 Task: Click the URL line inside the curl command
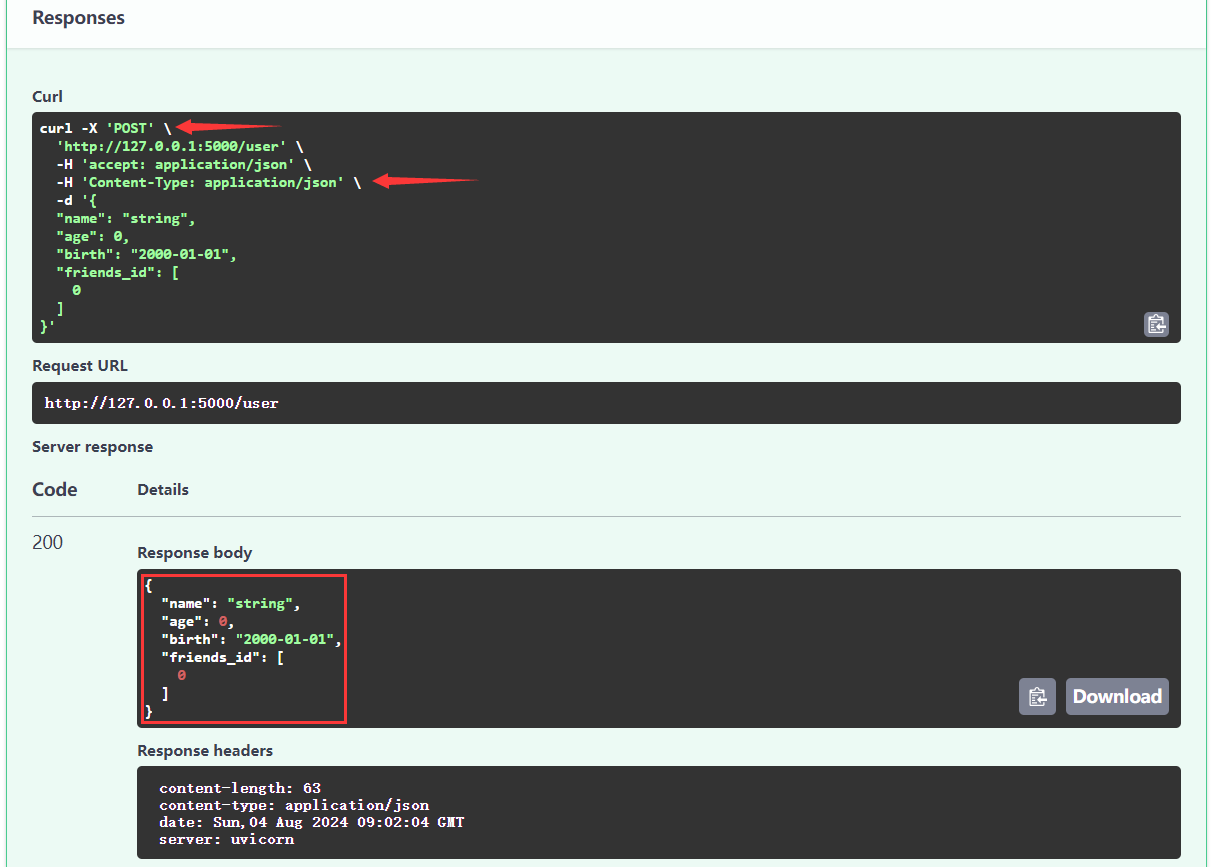pos(171,145)
